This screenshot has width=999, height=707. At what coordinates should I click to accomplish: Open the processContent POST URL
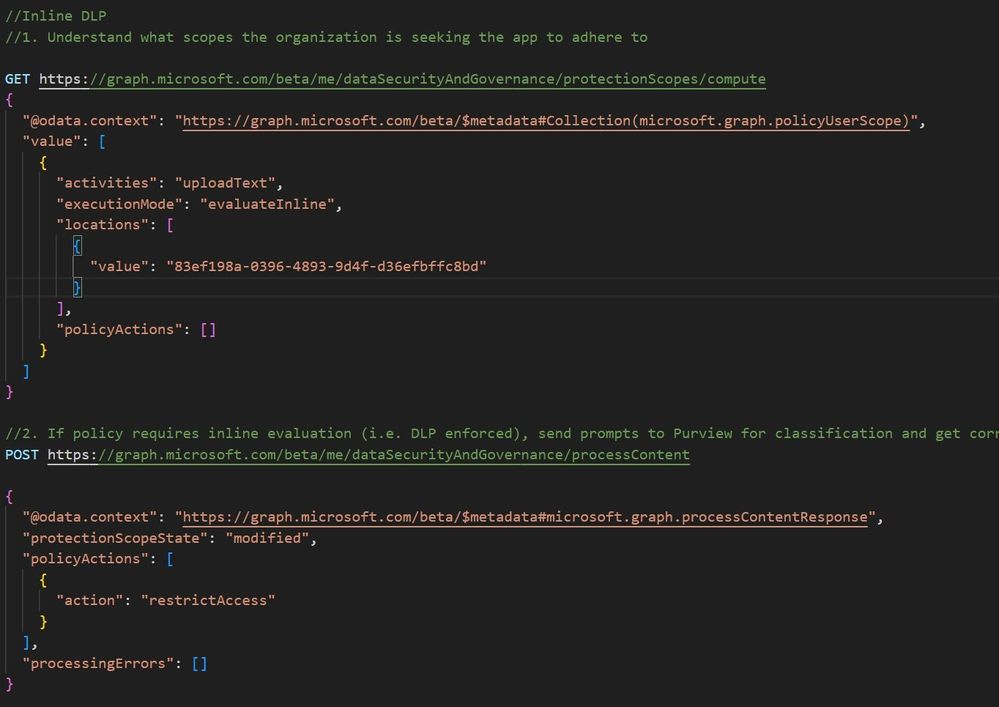point(368,455)
